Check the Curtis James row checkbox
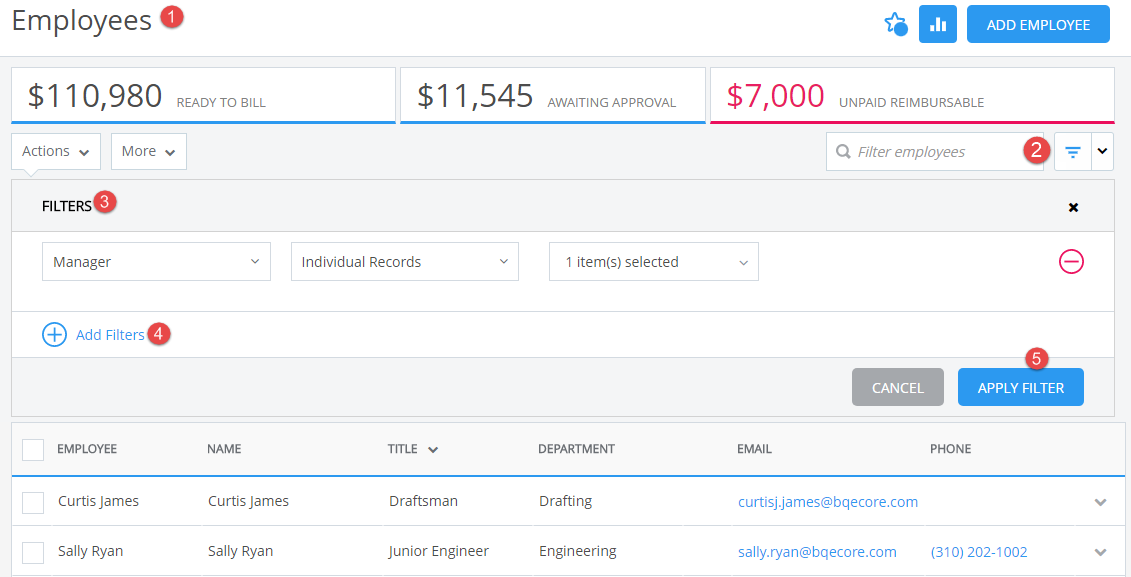This screenshot has width=1131, height=577. [33, 502]
